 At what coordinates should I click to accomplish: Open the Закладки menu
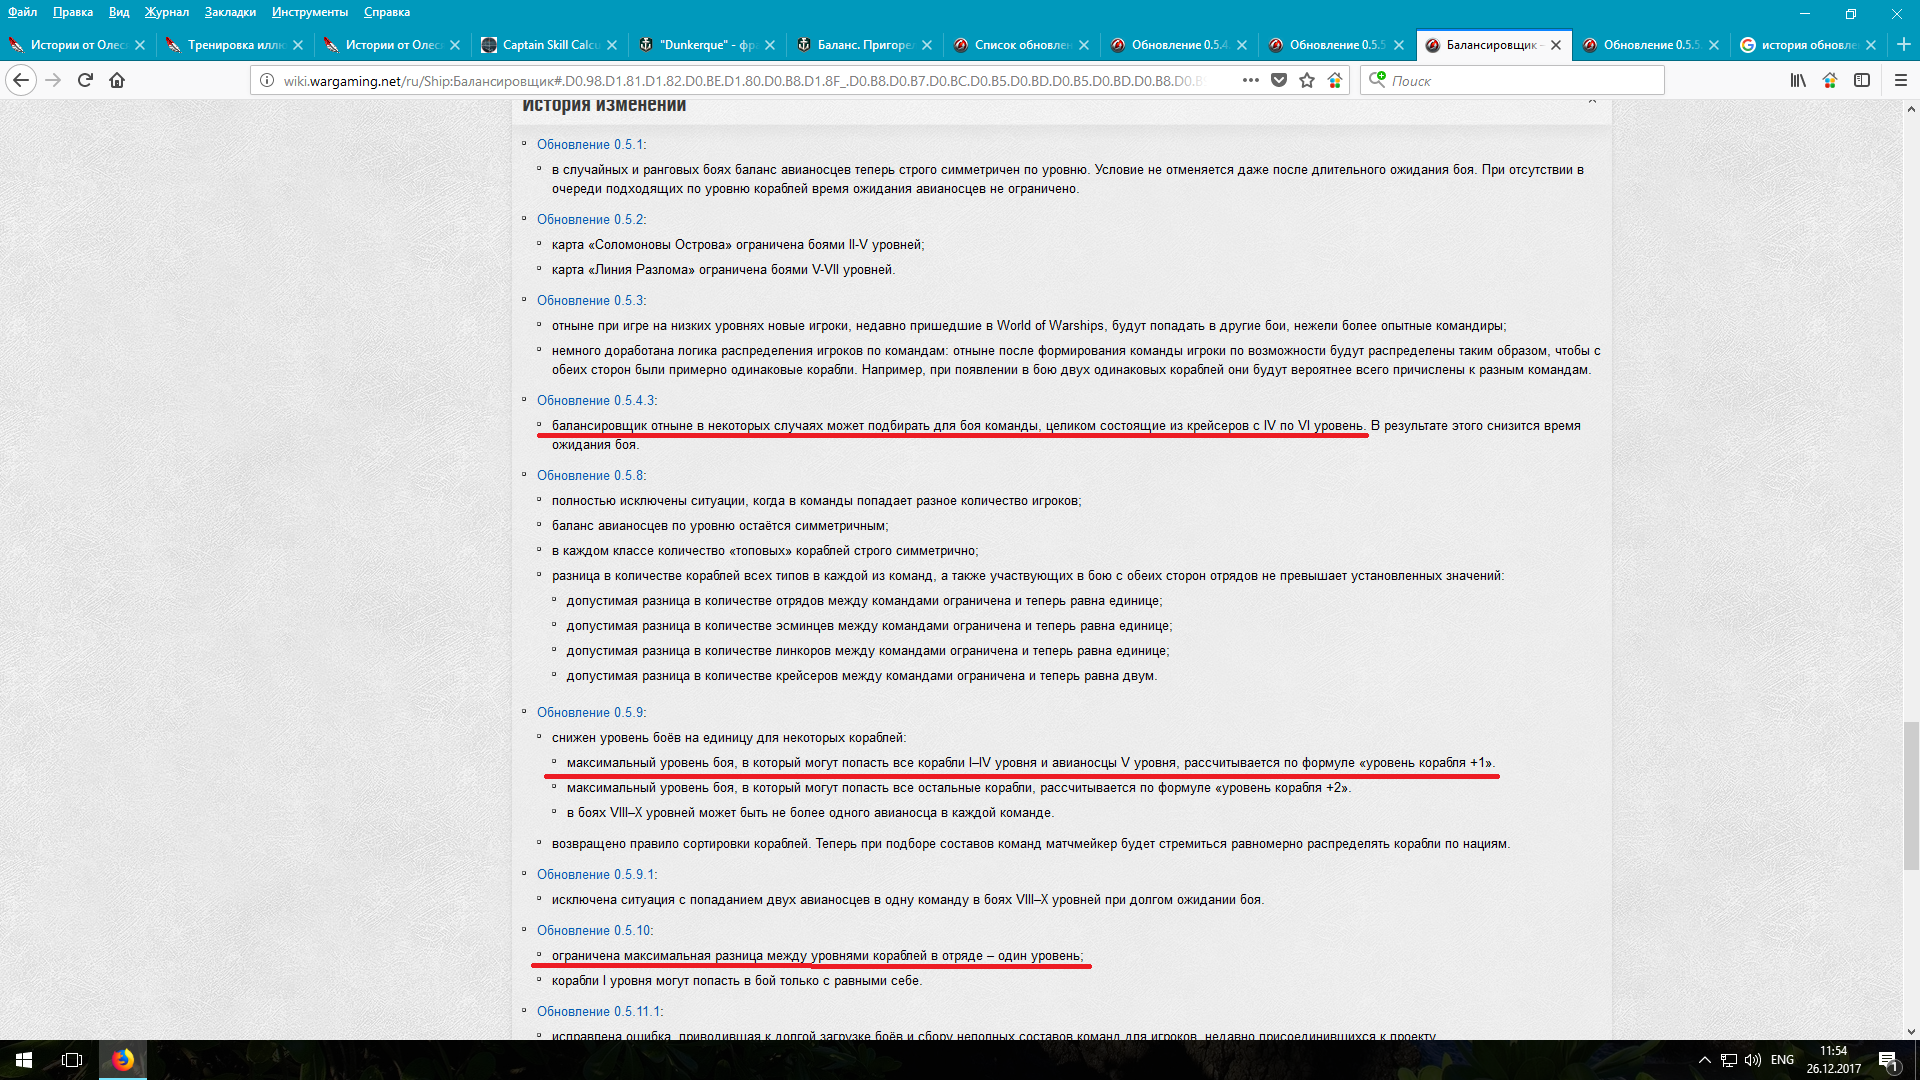230,12
